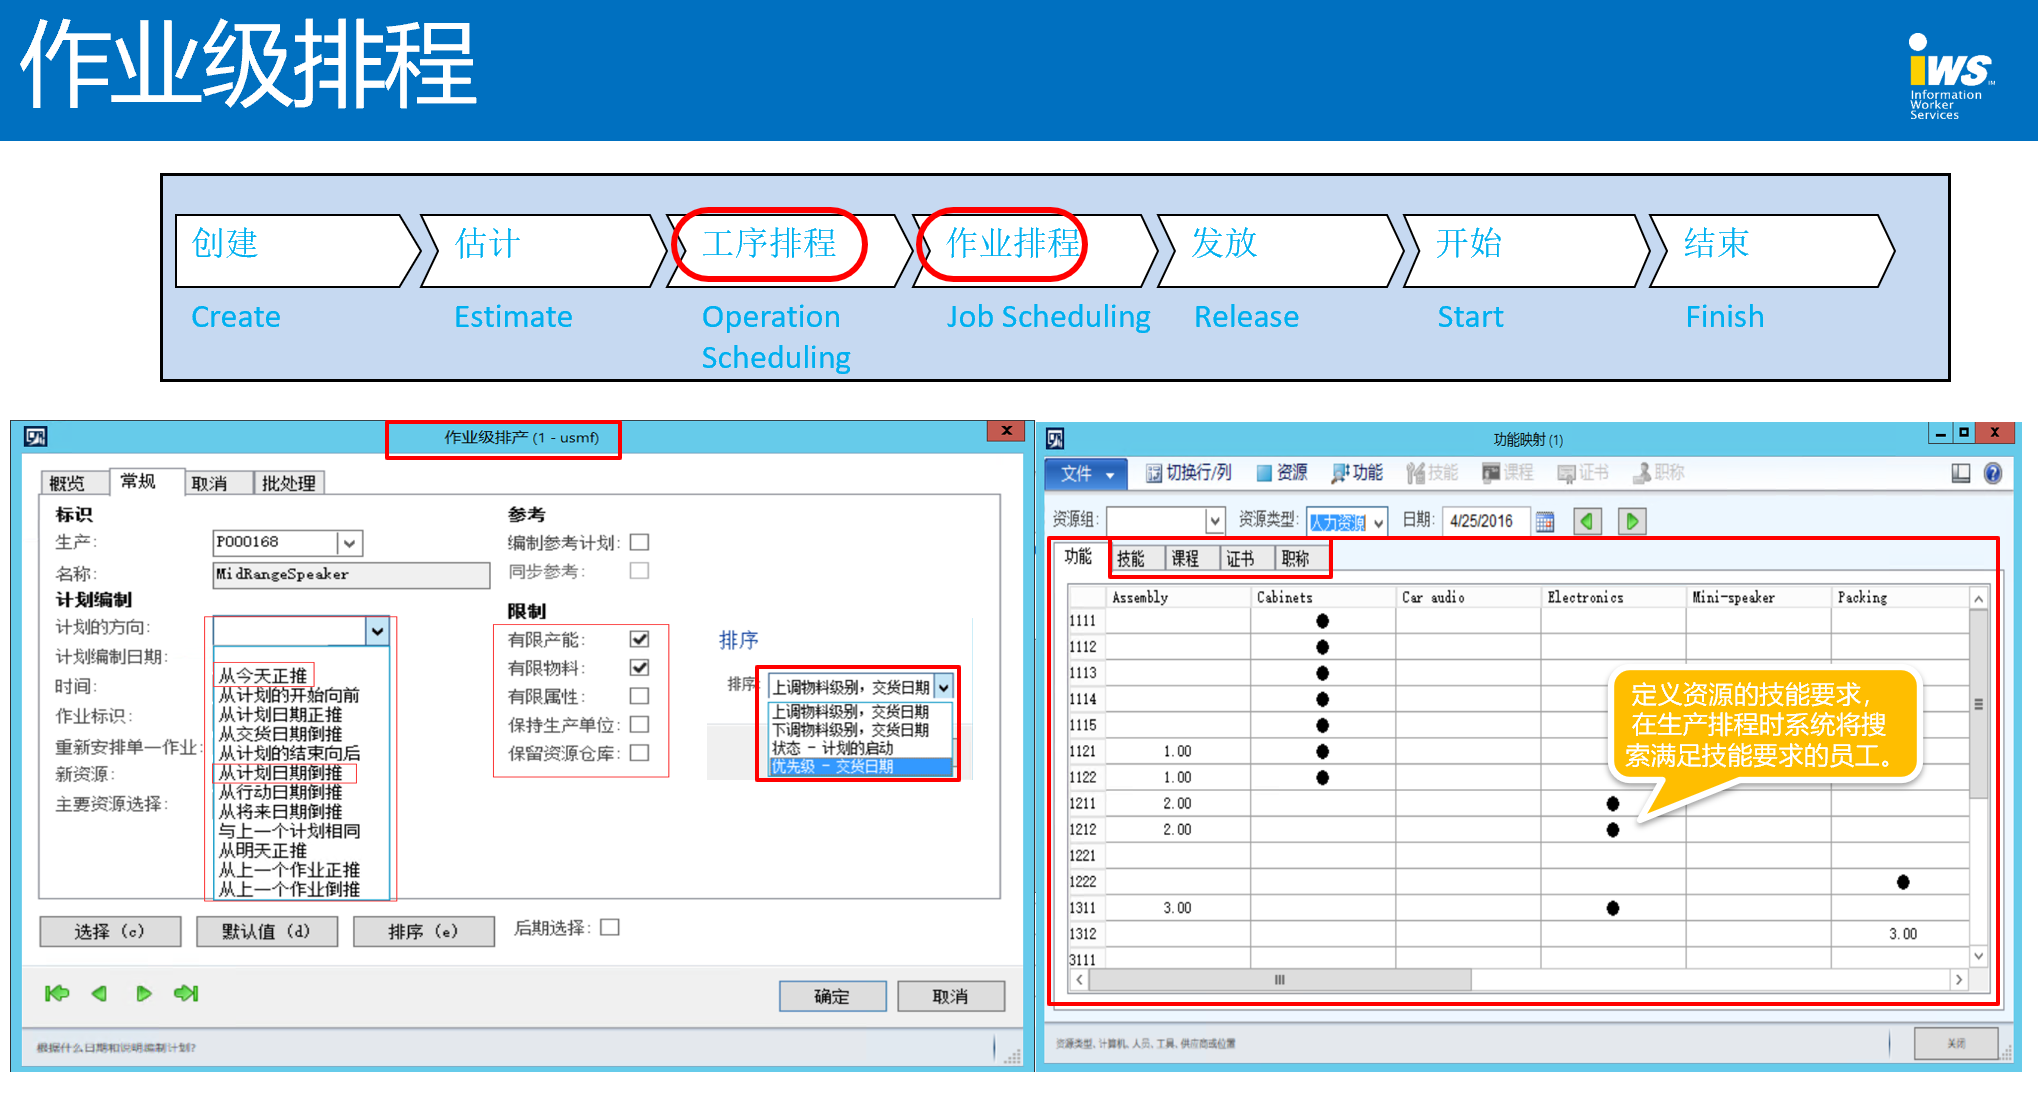Select 优先级 - 交货日期 option

(x=860, y=767)
